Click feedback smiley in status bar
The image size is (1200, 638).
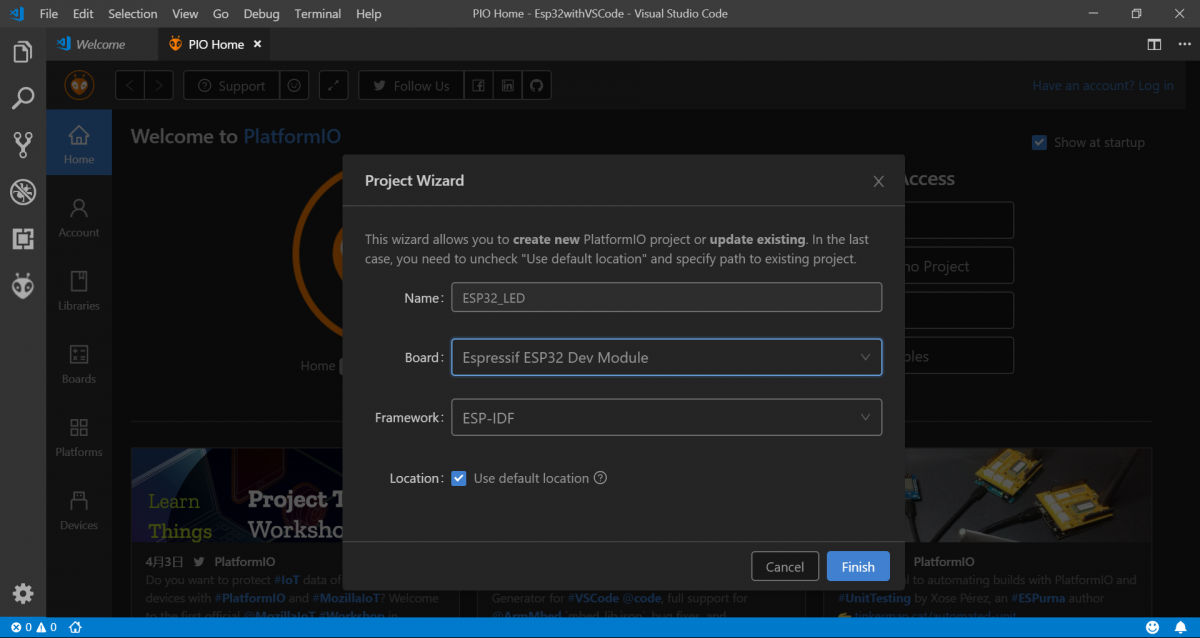click(1152, 627)
